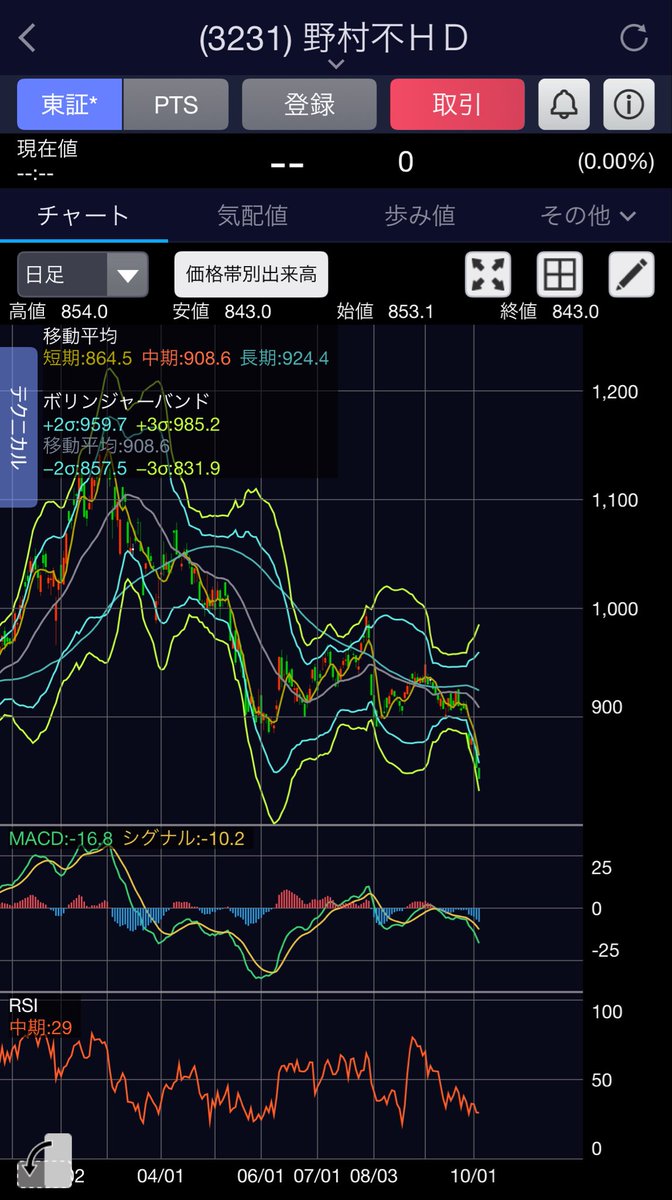Open the 日足 timeframe dropdown
Image resolution: width=672 pixels, height=1200 pixels.
[x=83, y=274]
